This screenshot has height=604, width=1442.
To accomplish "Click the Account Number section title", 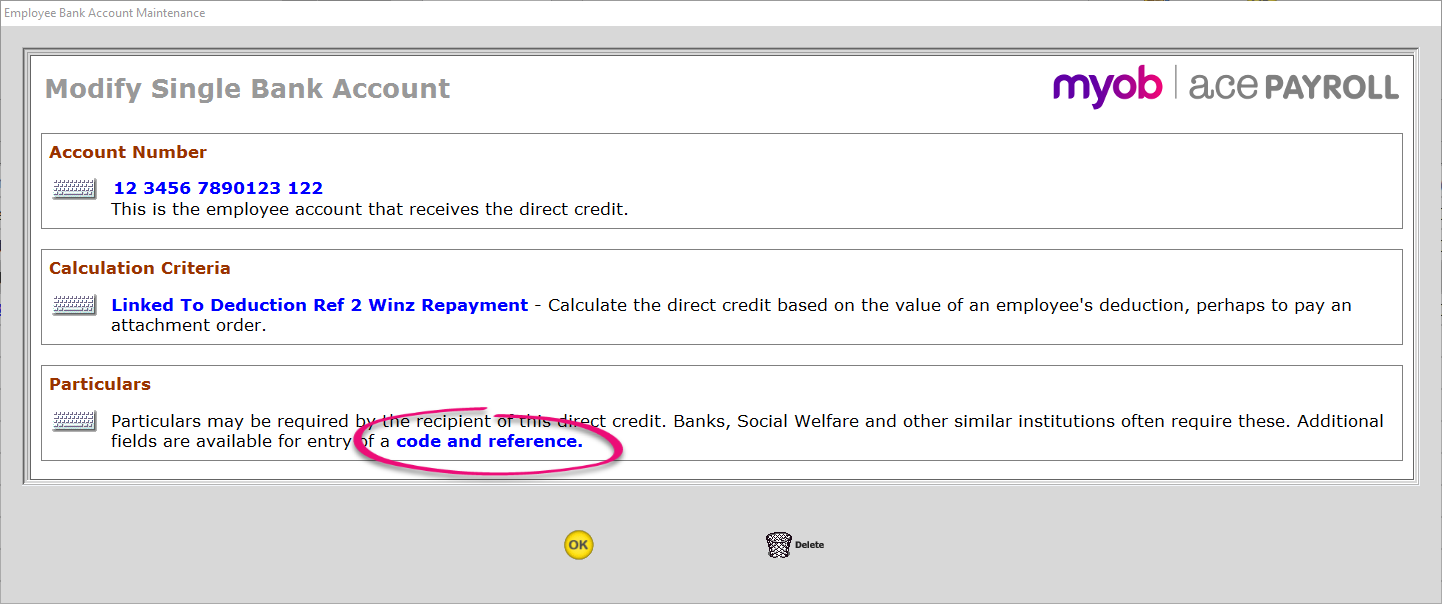I will (128, 152).
